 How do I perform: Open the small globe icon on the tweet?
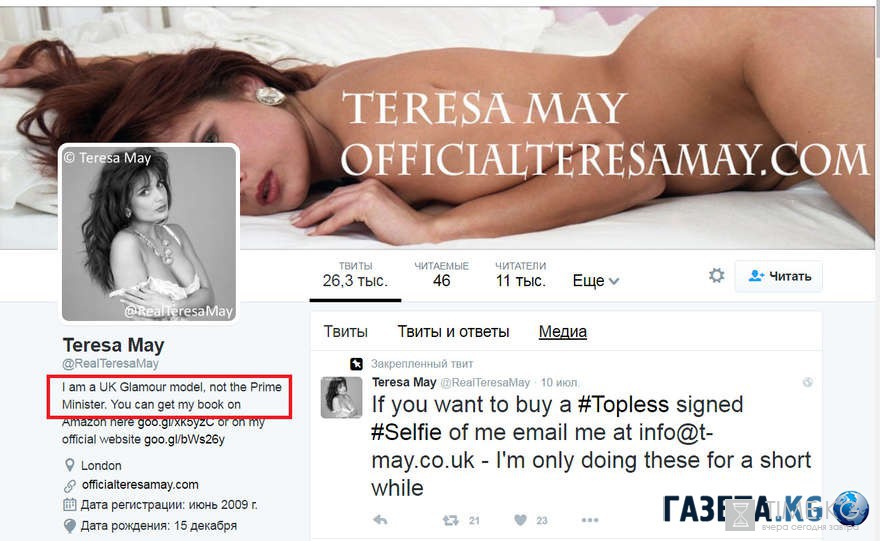pos(808,382)
